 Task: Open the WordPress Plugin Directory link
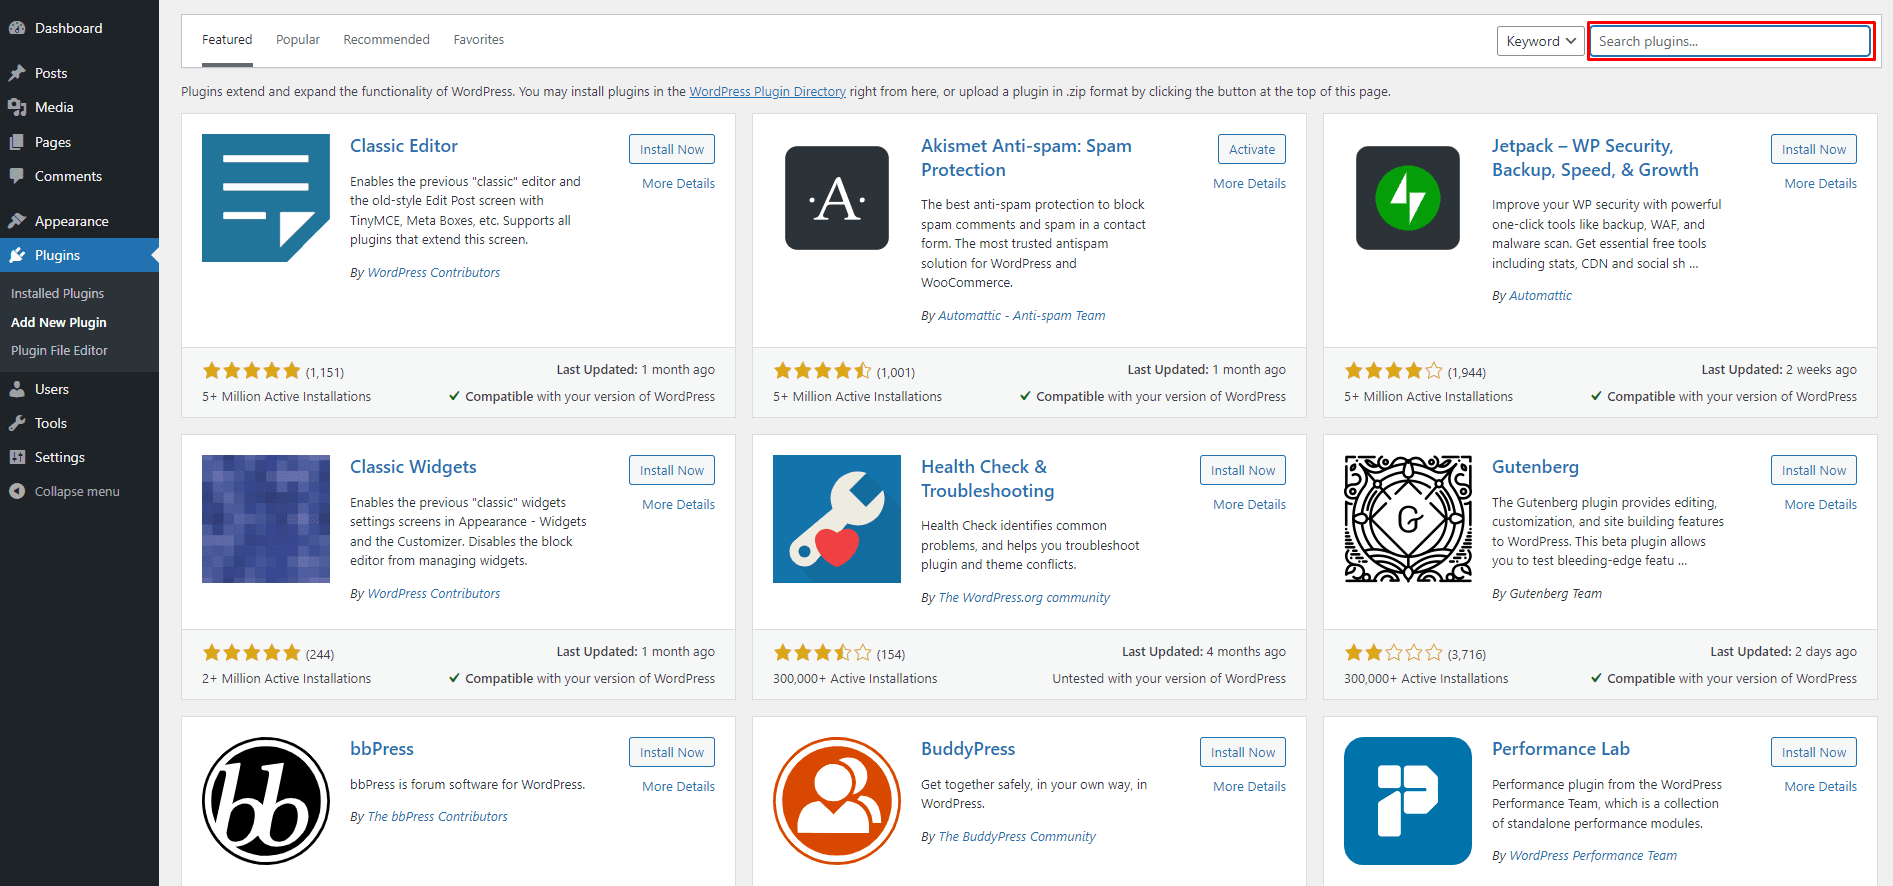767,91
